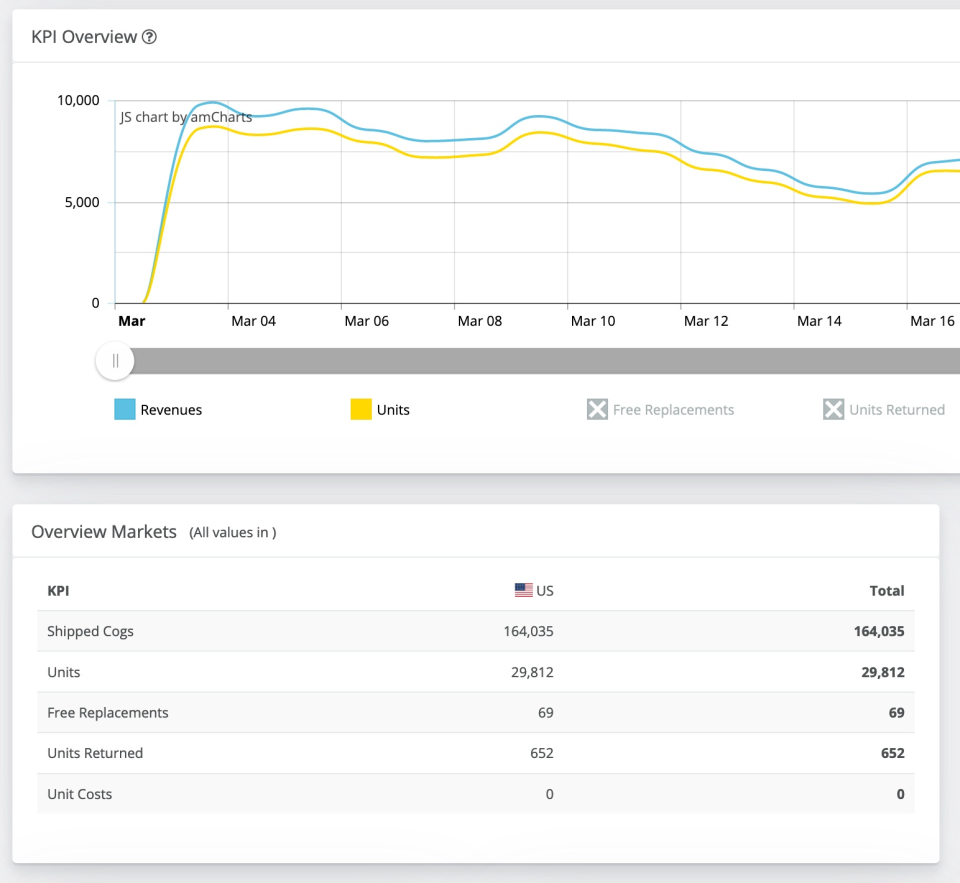Click the Overview Markets heading
960x883 pixels.
pos(104,532)
